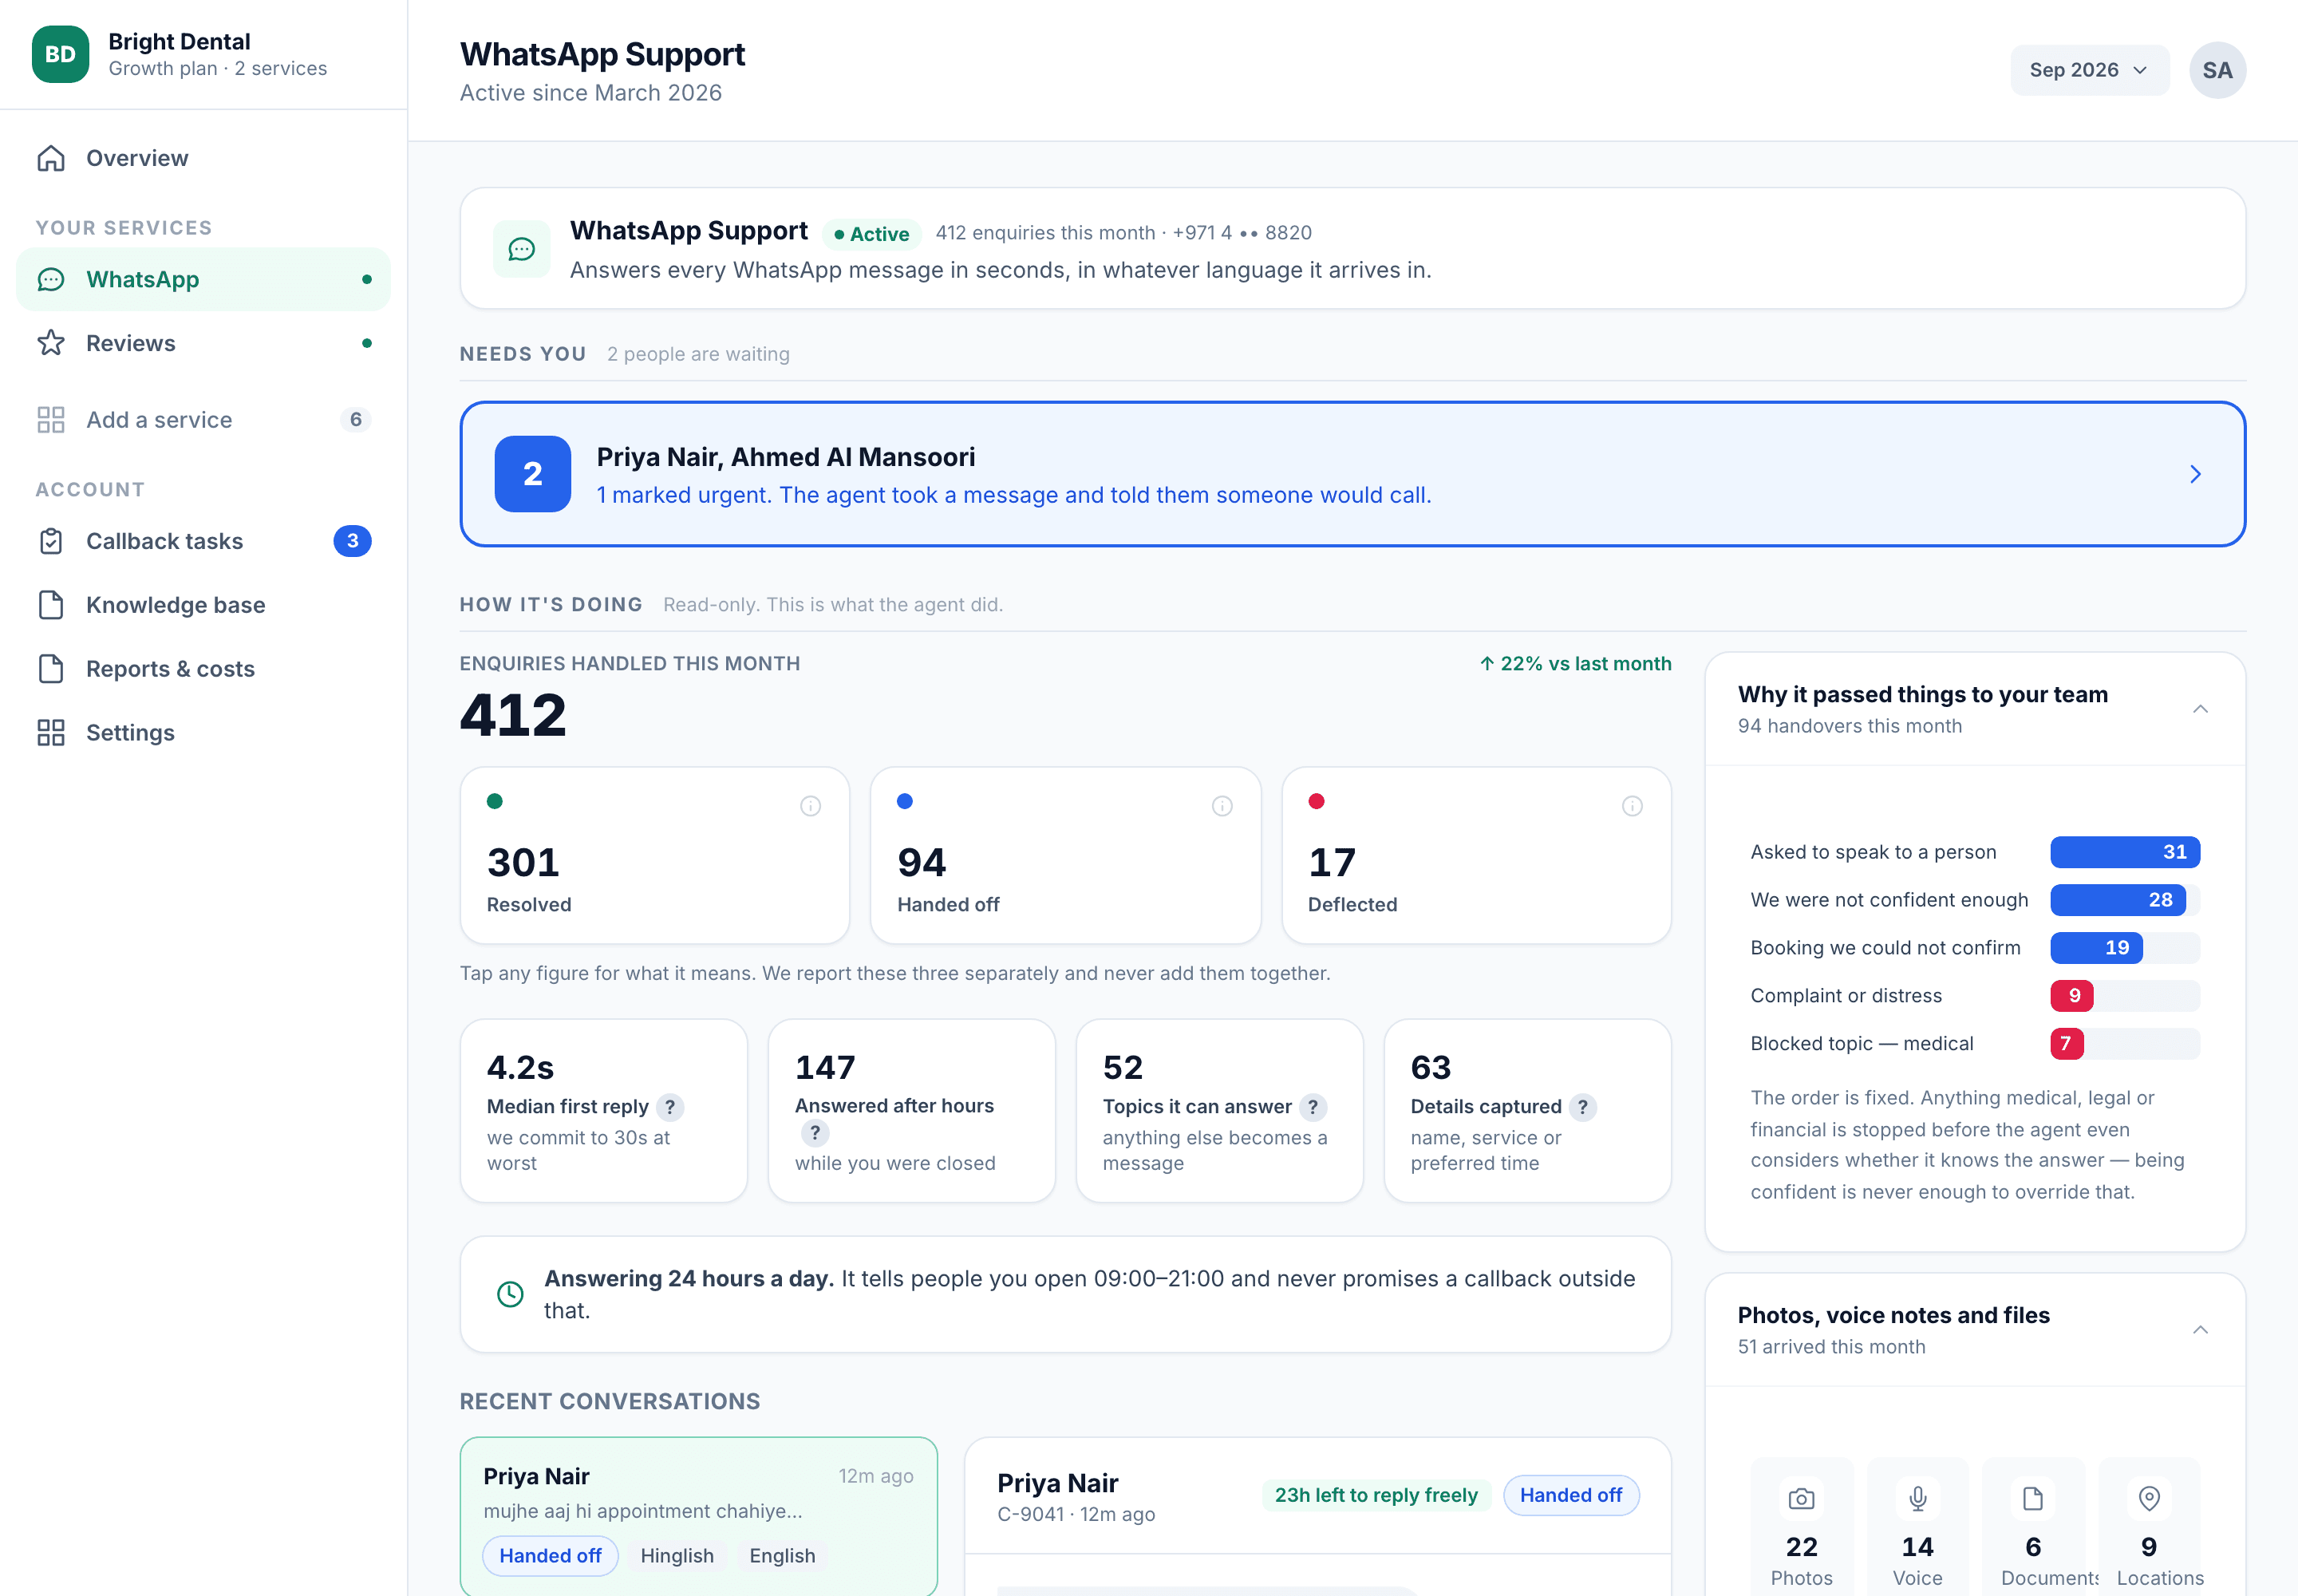The height and width of the screenshot is (1596, 2298).
Task: Click the 412 enquiries handled total
Action: click(x=513, y=715)
